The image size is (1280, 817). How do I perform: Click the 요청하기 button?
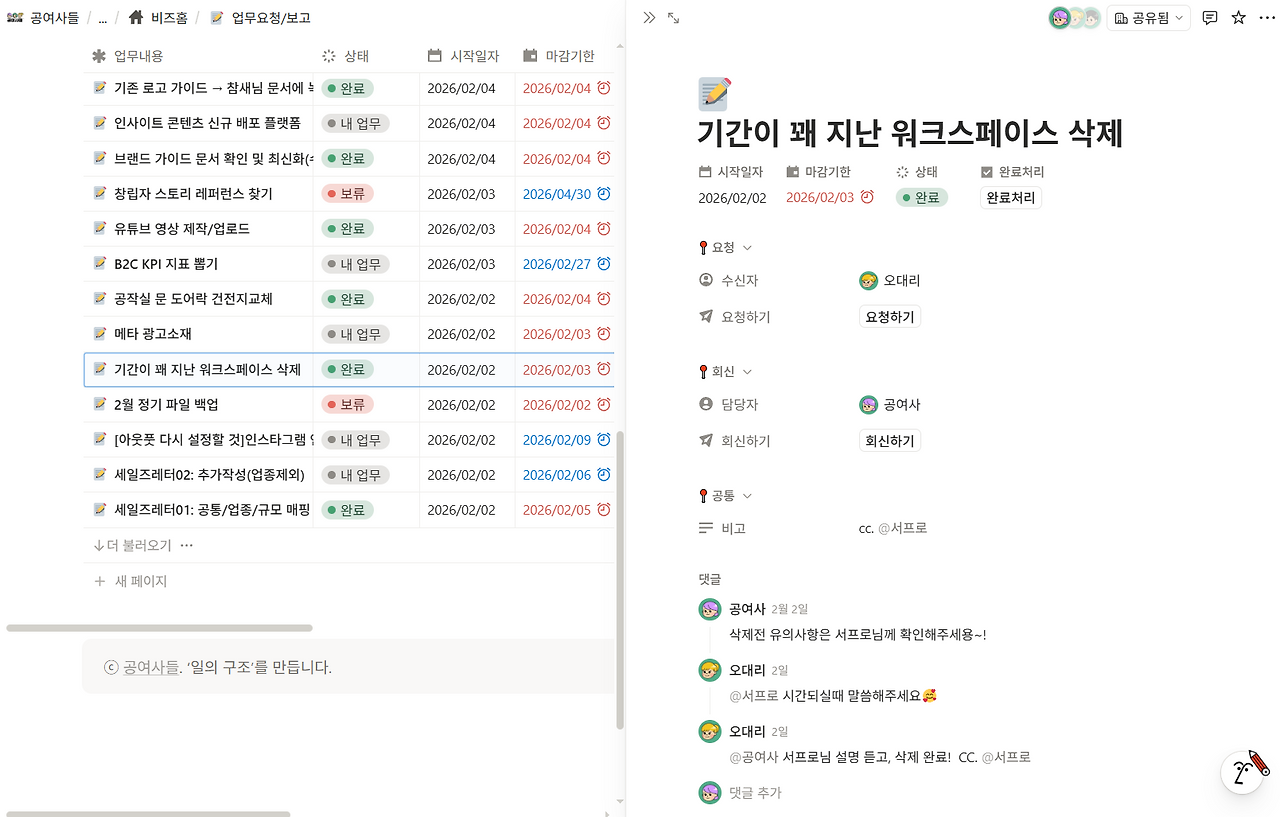click(x=889, y=316)
